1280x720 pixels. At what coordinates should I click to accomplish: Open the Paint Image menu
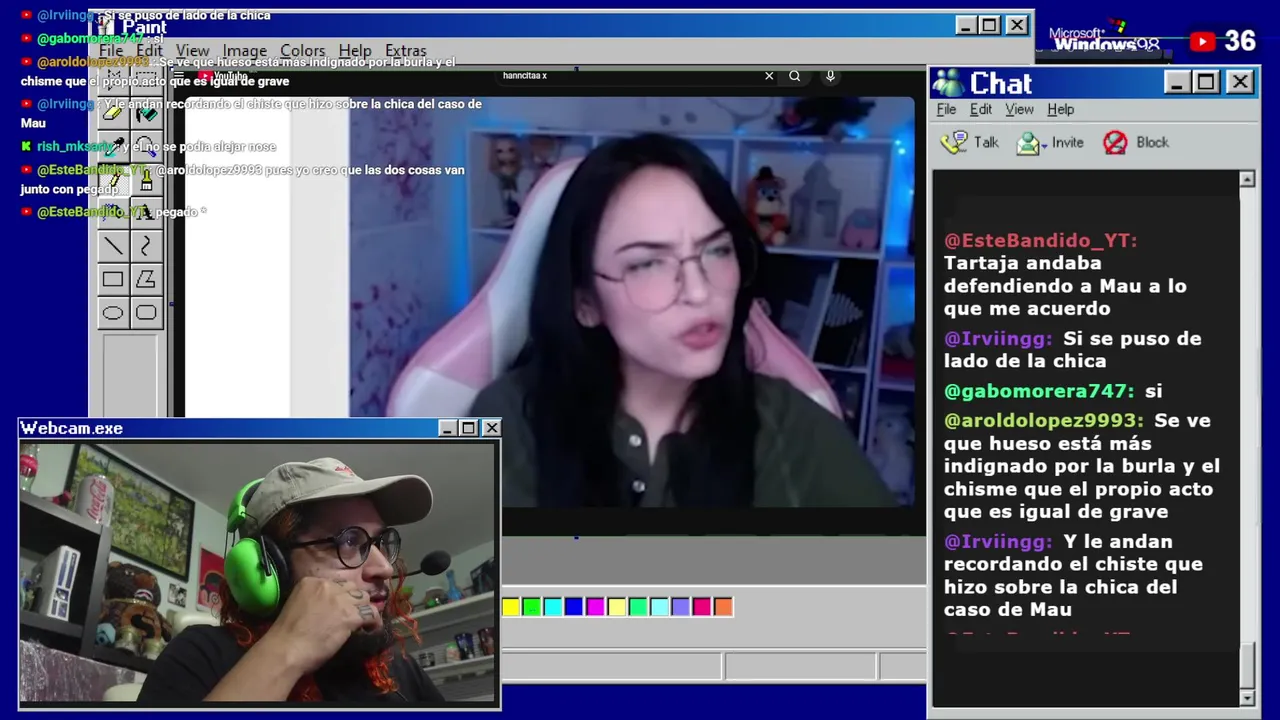[245, 51]
